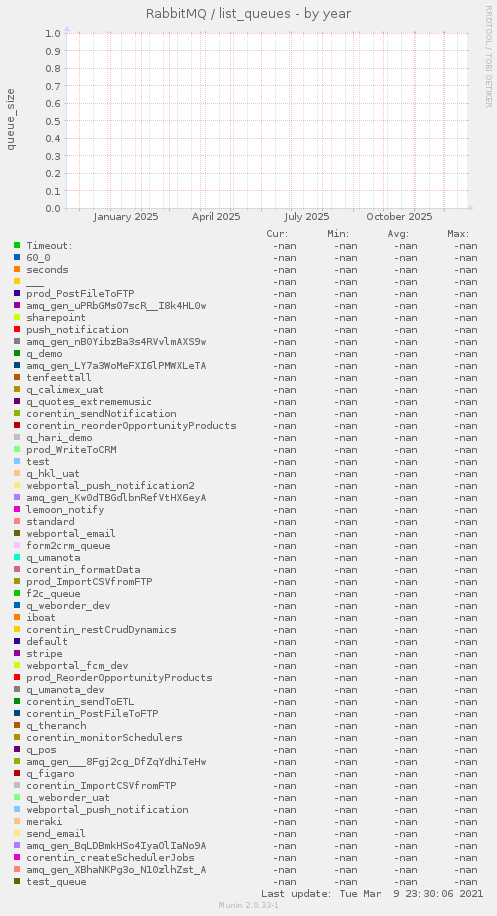497x916 pixels.
Task: Click the q_umanota_dev legend label
Action: pyautogui.click(x=65, y=689)
